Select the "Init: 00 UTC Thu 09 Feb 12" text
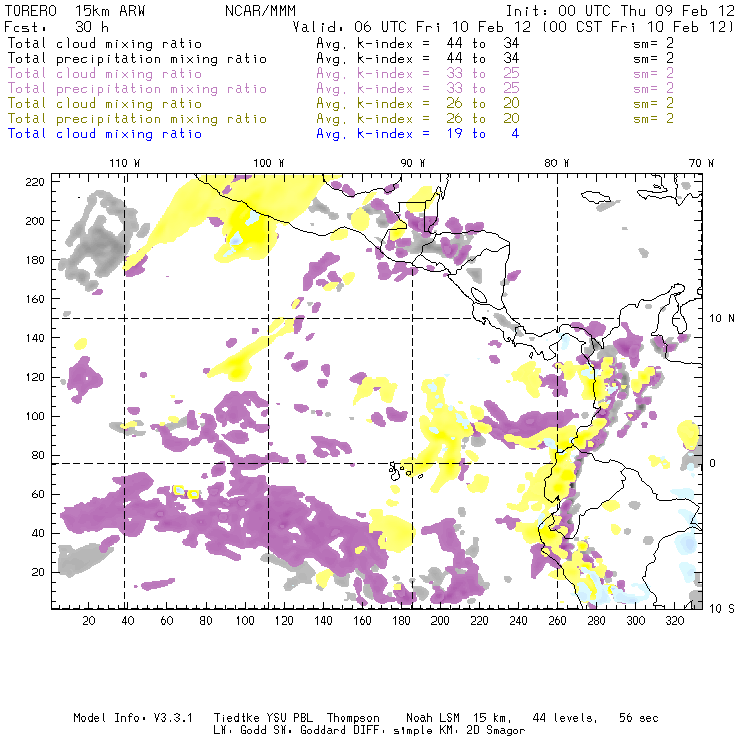Screen dimensions: 740x740 pos(620,11)
